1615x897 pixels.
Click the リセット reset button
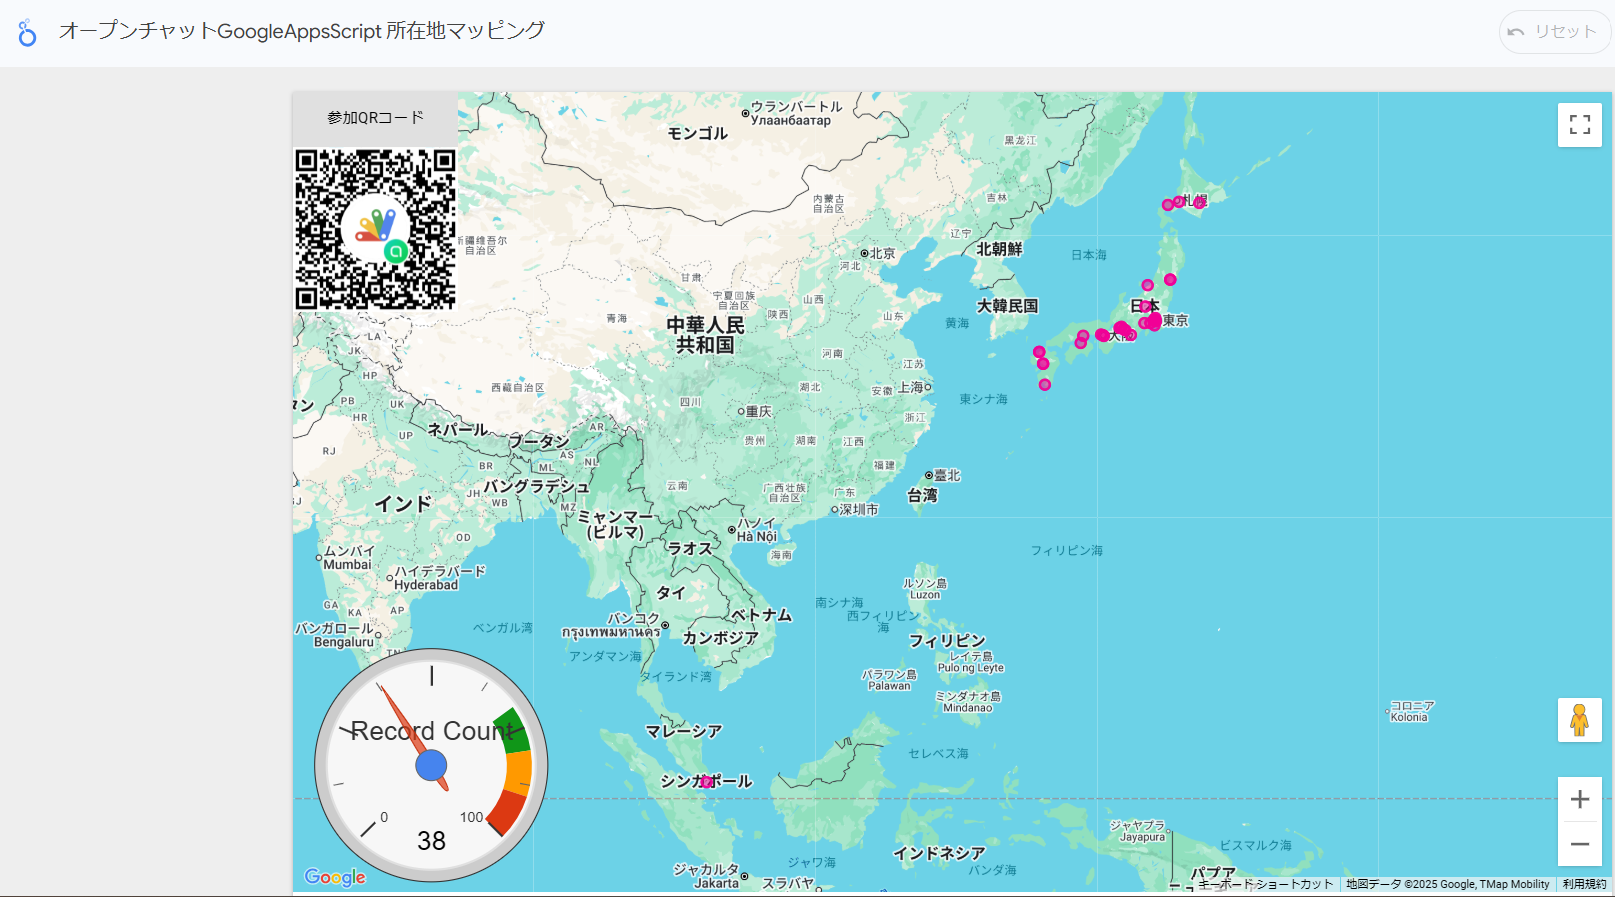pyautogui.click(x=1554, y=32)
